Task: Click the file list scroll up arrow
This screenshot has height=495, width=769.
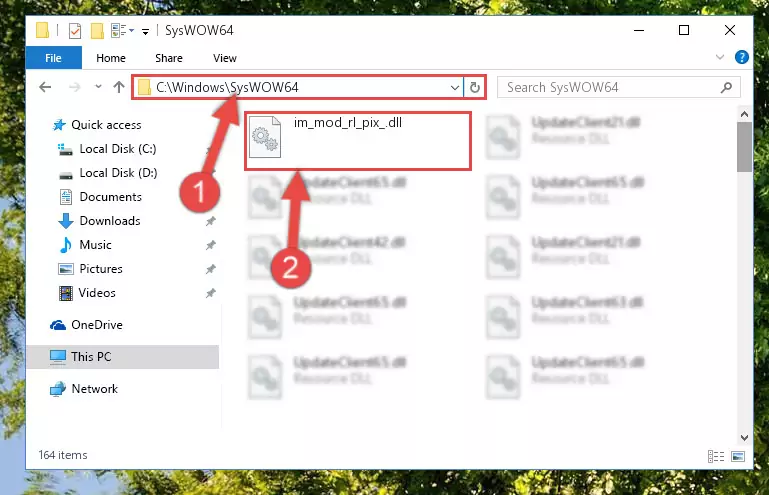Action: [x=744, y=114]
